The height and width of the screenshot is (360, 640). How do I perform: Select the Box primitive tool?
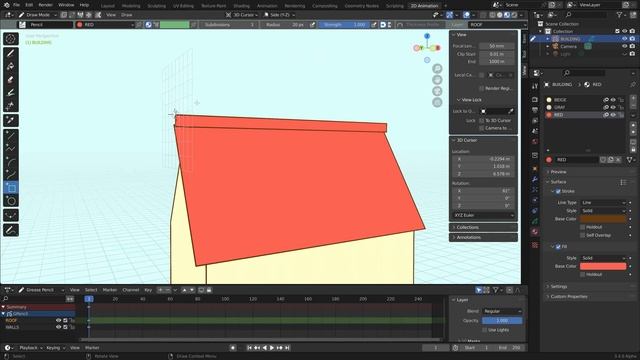pyautogui.click(x=11, y=188)
